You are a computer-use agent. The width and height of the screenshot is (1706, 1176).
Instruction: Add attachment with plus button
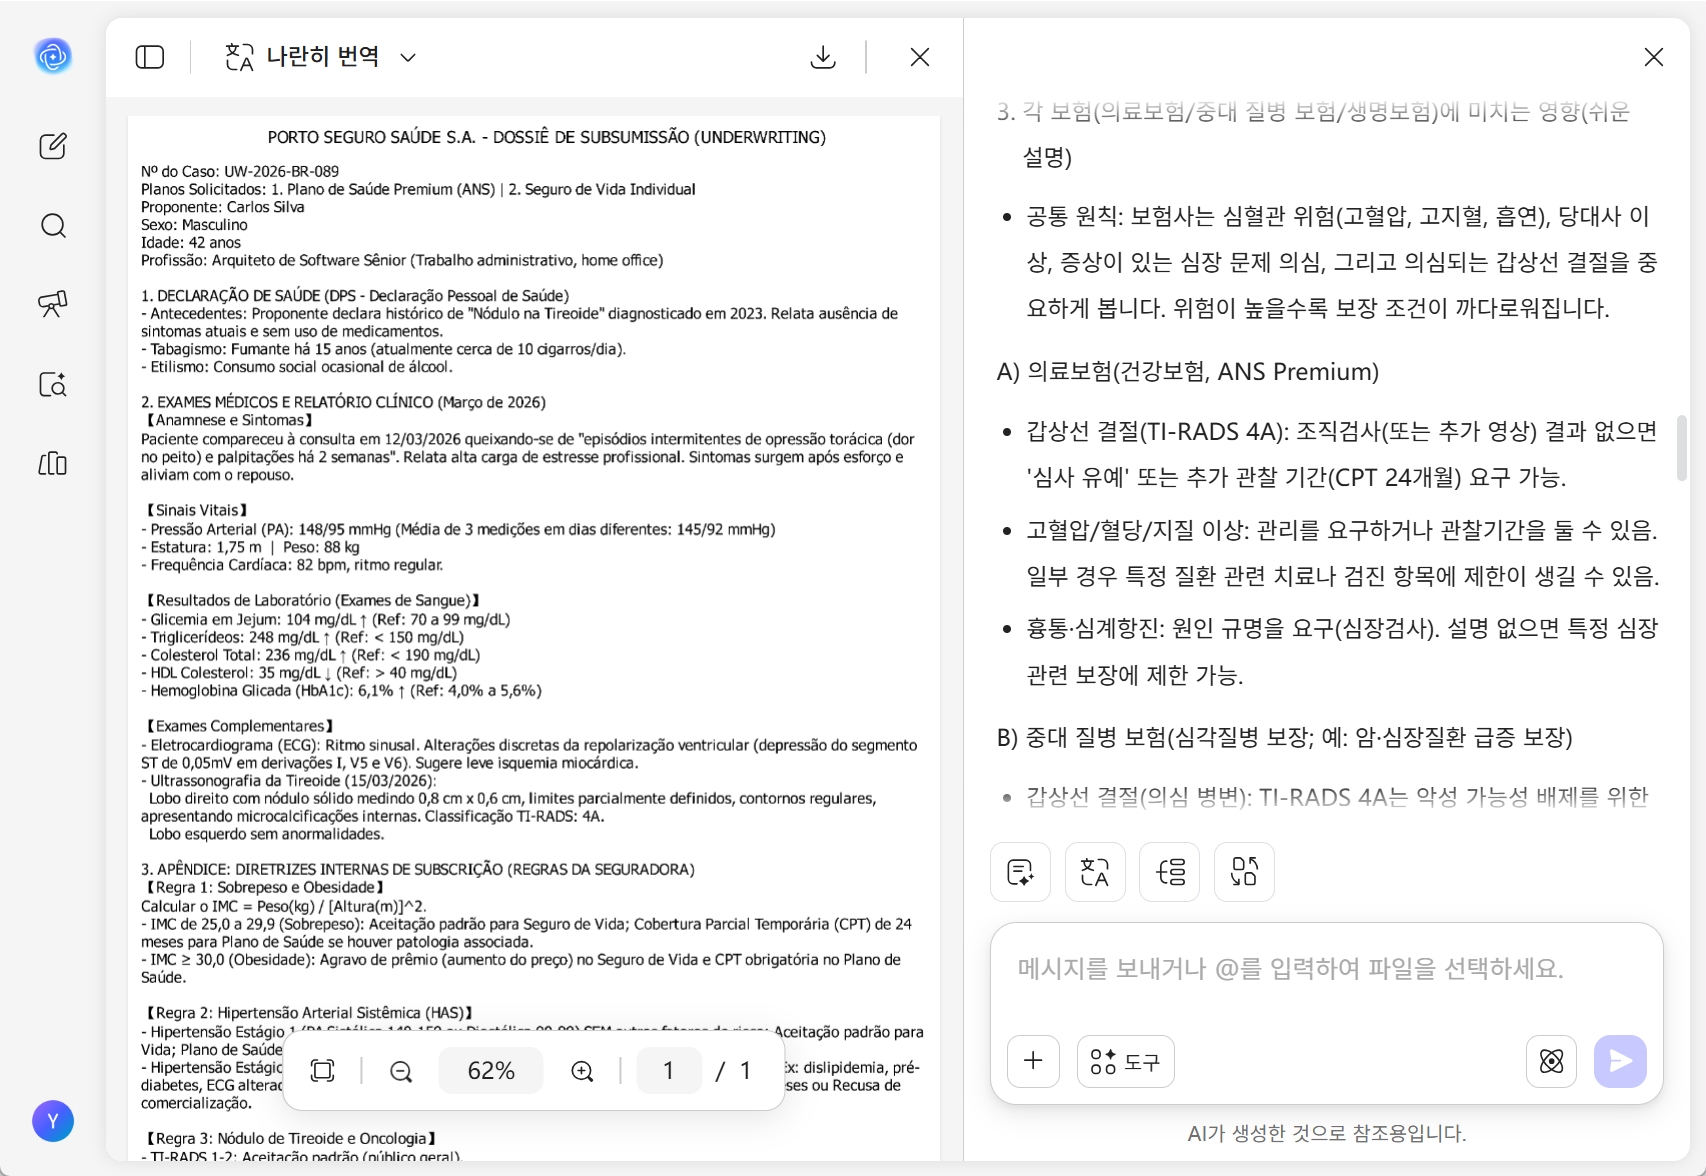tap(1034, 1061)
